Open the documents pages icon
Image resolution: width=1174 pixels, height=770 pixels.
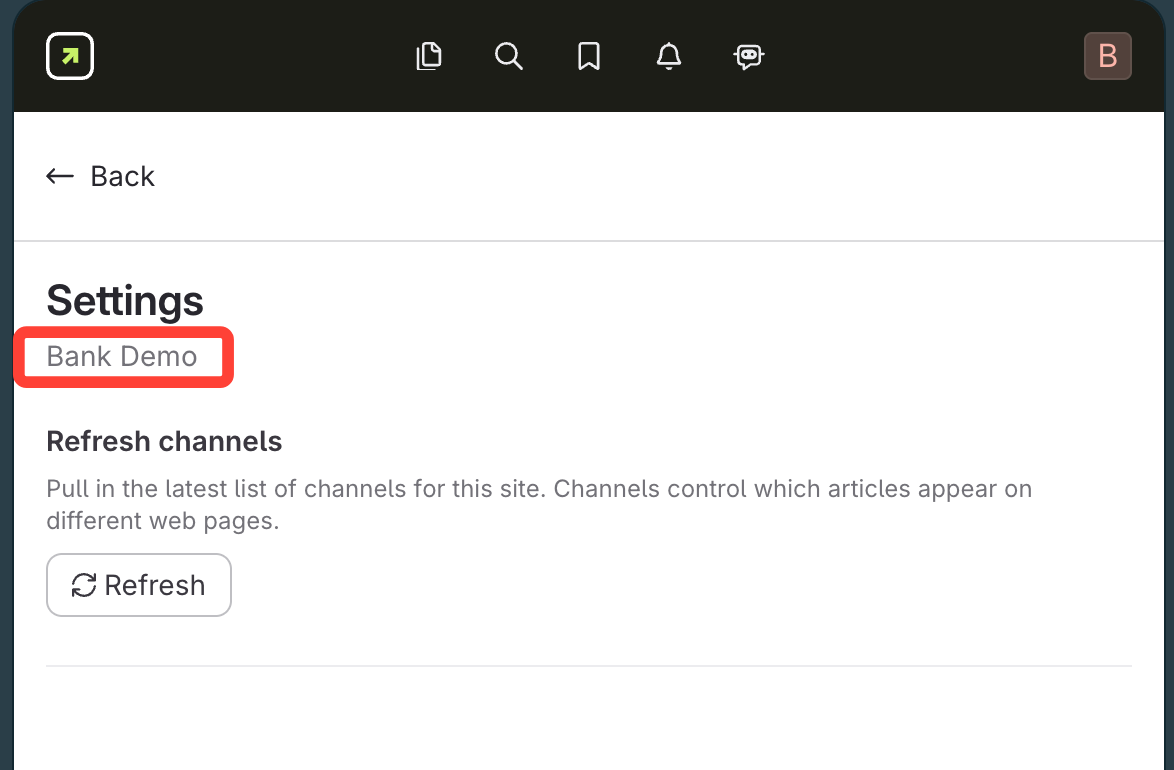coord(429,56)
